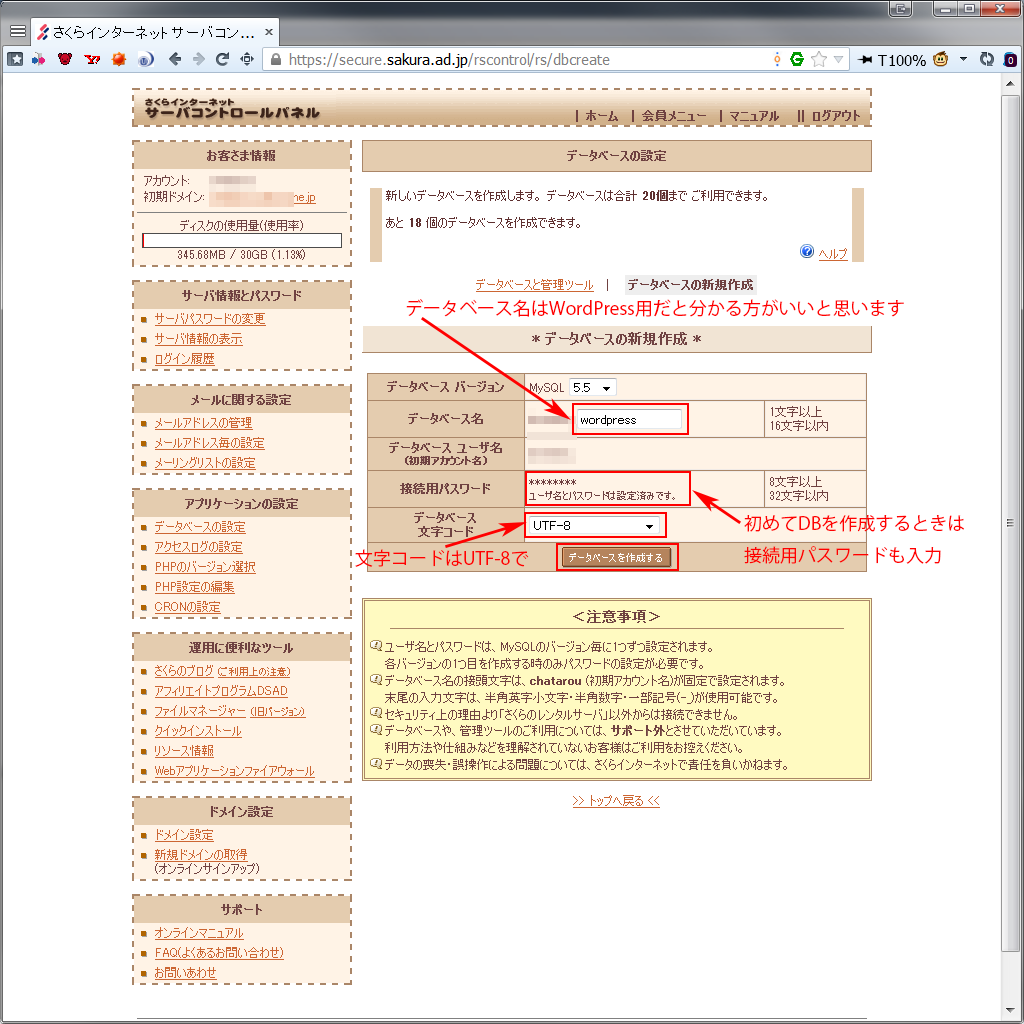
Task: Open the ホーム header menu
Action: 601,116
